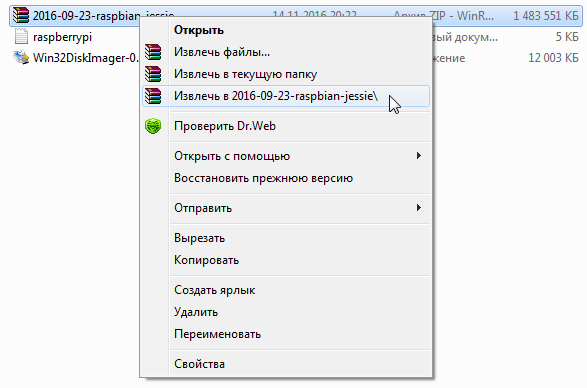Click the ZIP - WinR... type cell

[x=463, y=16]
